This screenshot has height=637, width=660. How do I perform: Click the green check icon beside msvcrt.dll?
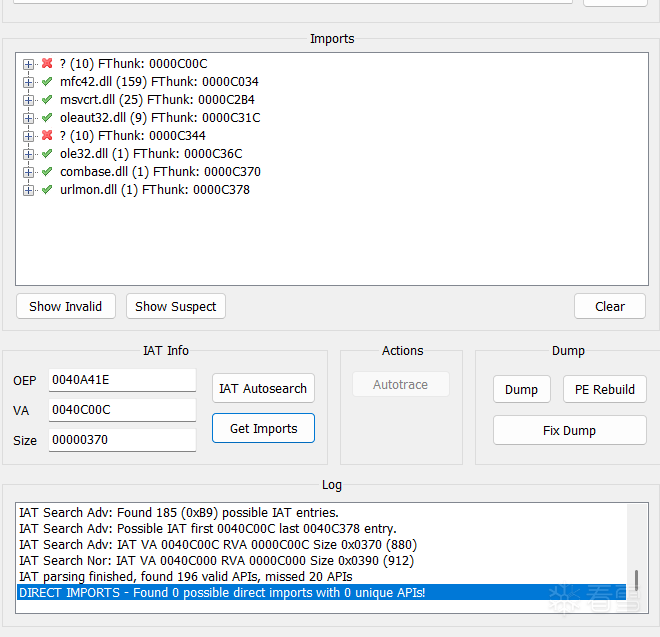point(47,99)
